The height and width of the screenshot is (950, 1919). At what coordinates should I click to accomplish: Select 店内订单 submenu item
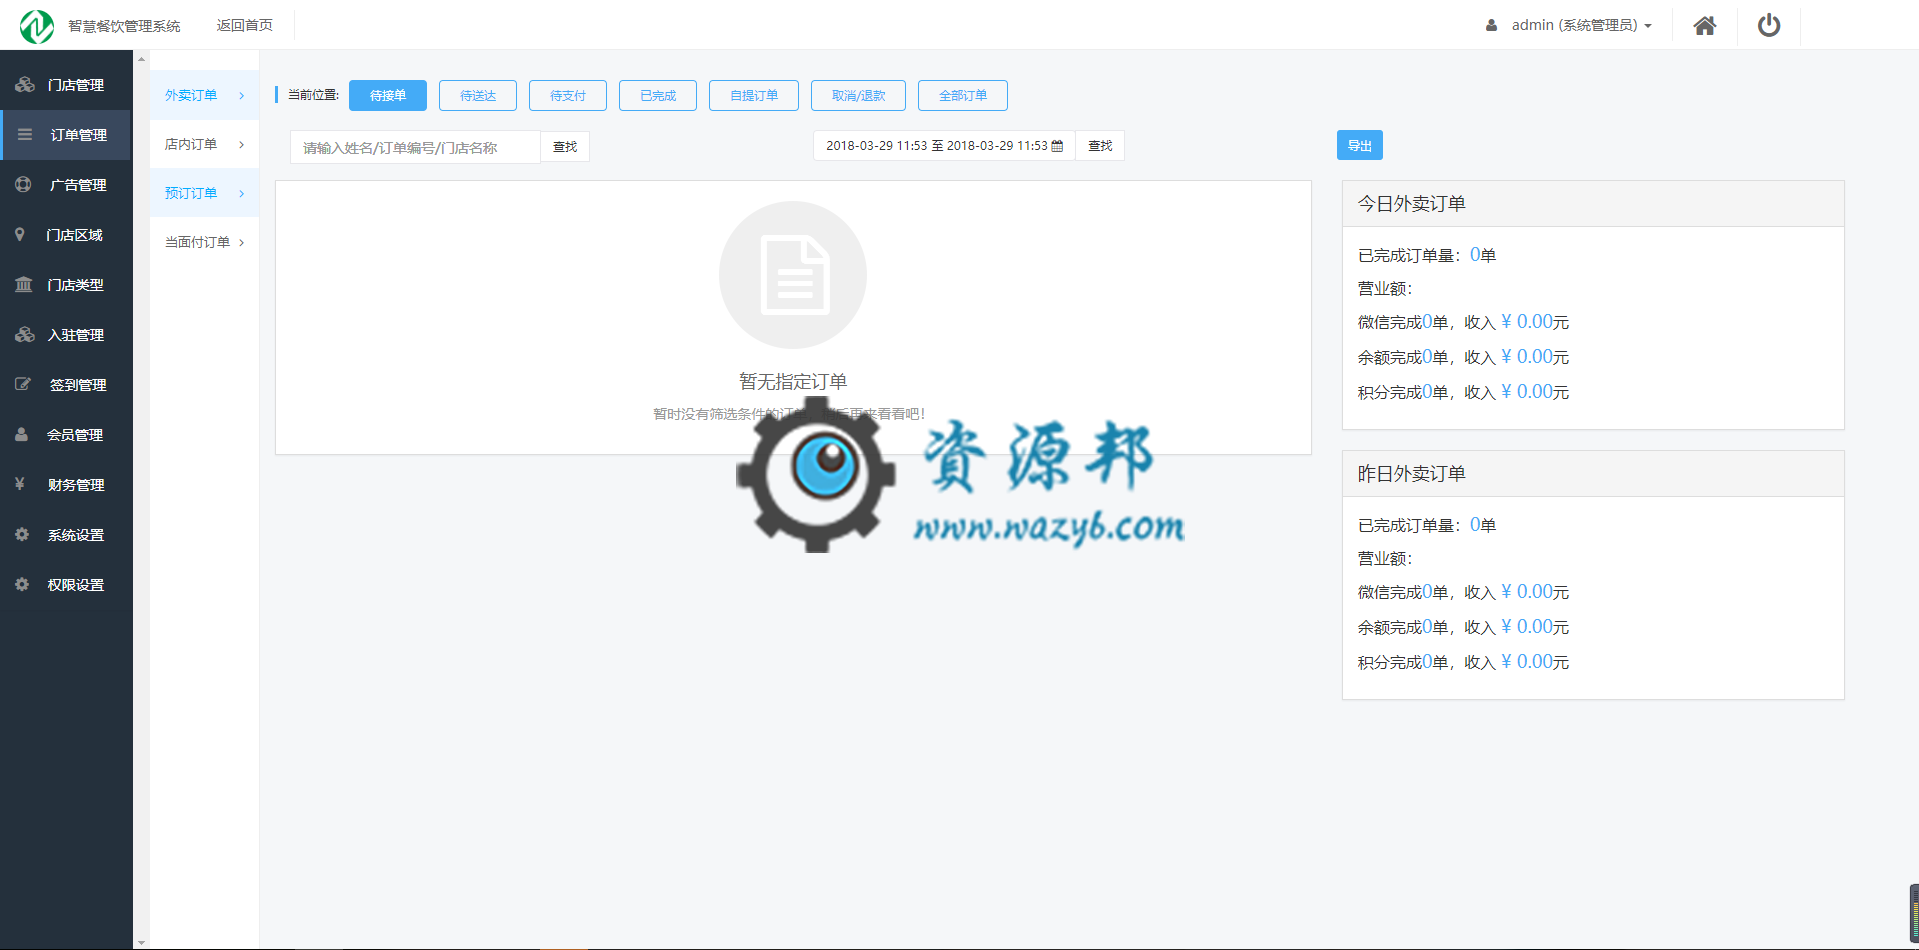pyautogui.click(x=204, y=144)
